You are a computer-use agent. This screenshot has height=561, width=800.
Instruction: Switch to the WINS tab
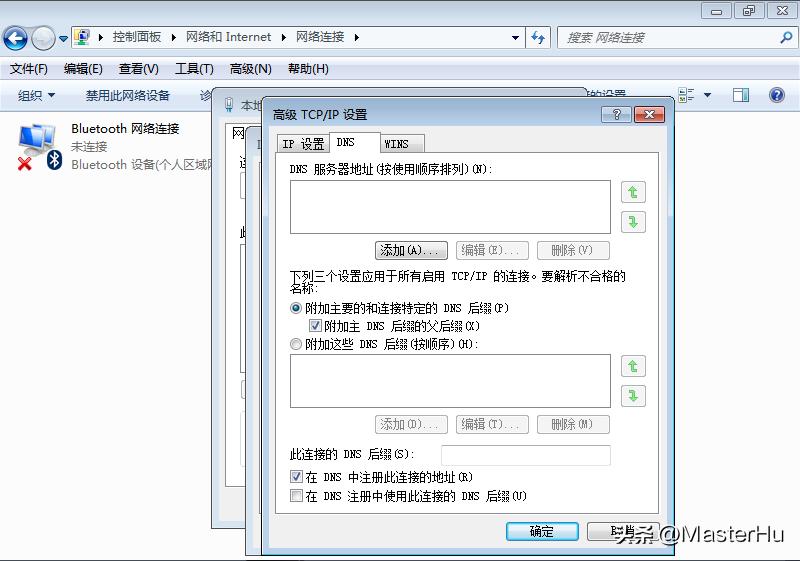click(402, 144)
